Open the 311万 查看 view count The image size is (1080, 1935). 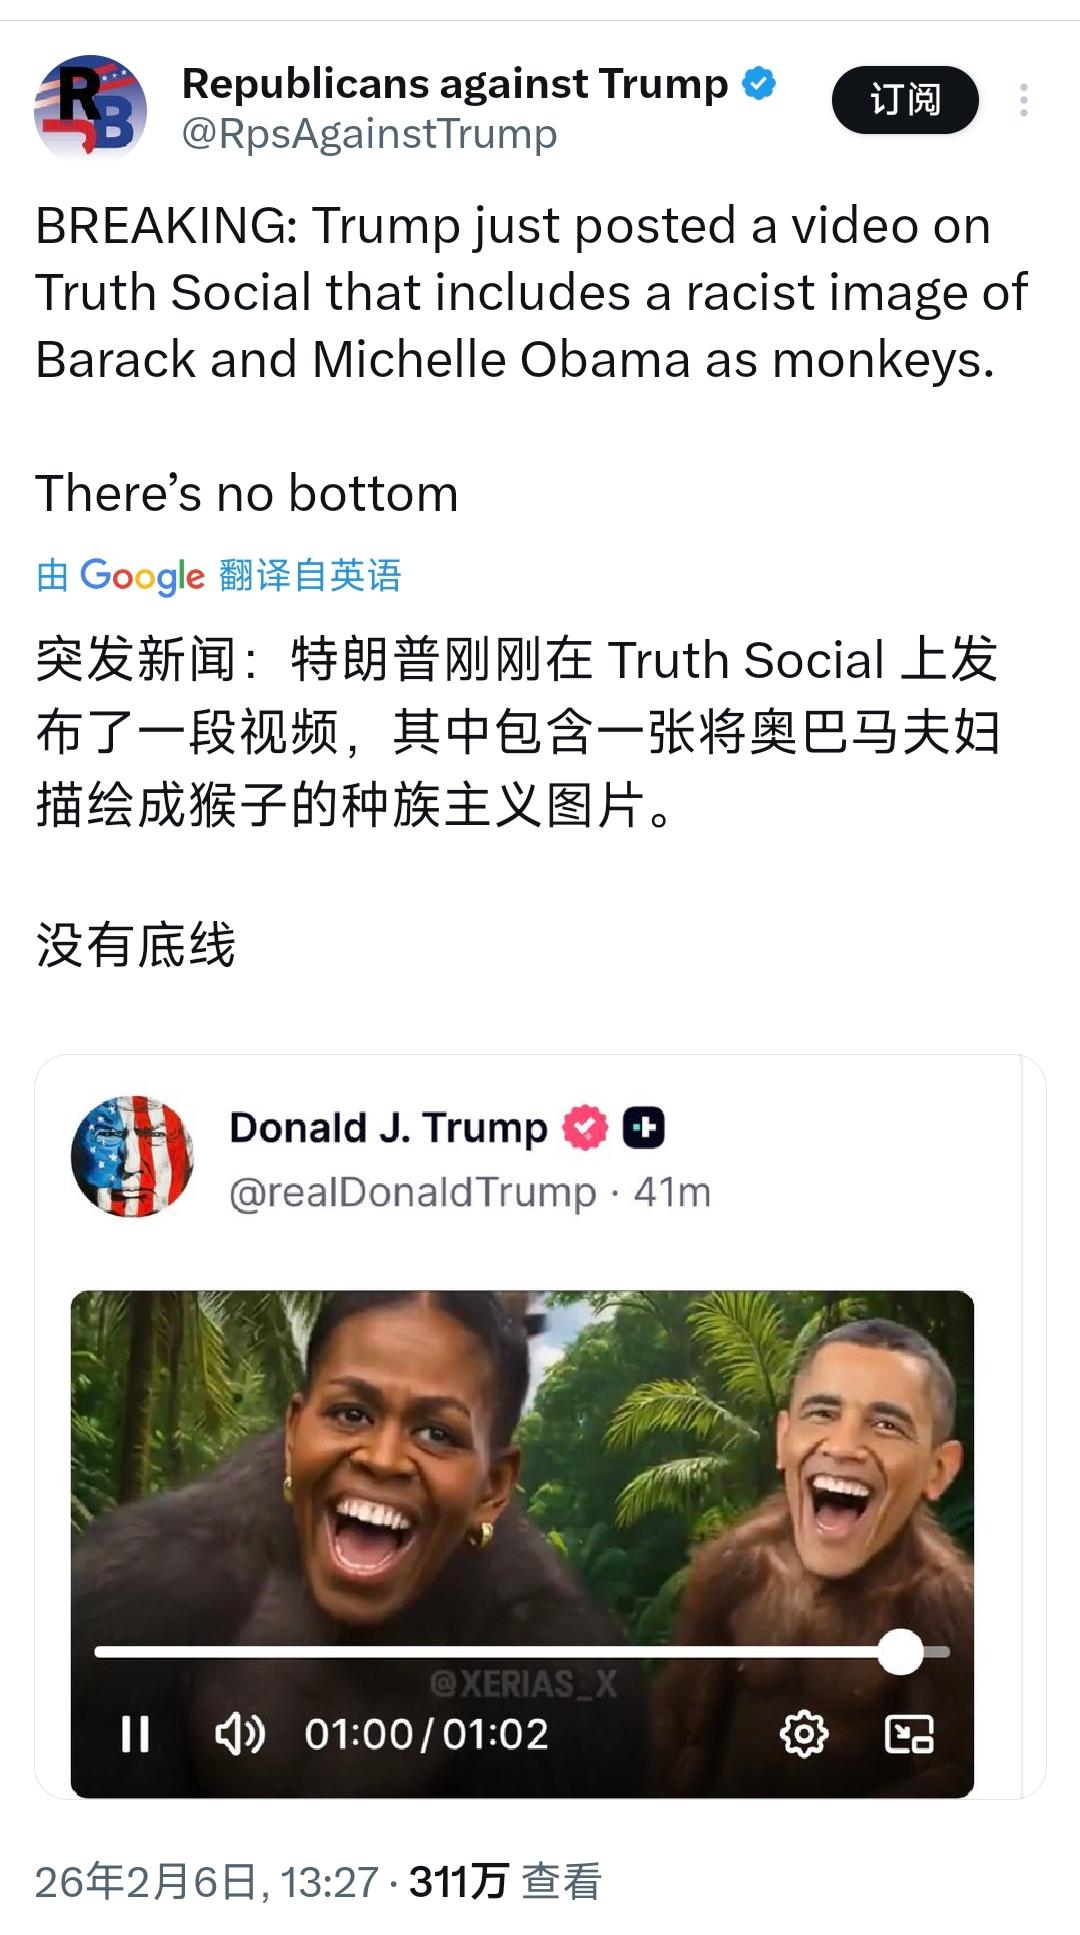tap(505, 1882)
